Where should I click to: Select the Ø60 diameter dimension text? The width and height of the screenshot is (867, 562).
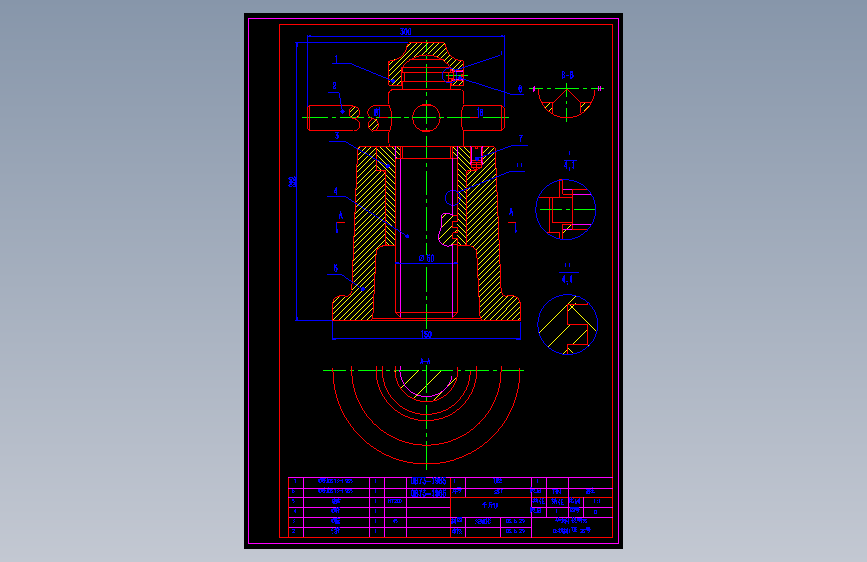[x=427, y=258]
